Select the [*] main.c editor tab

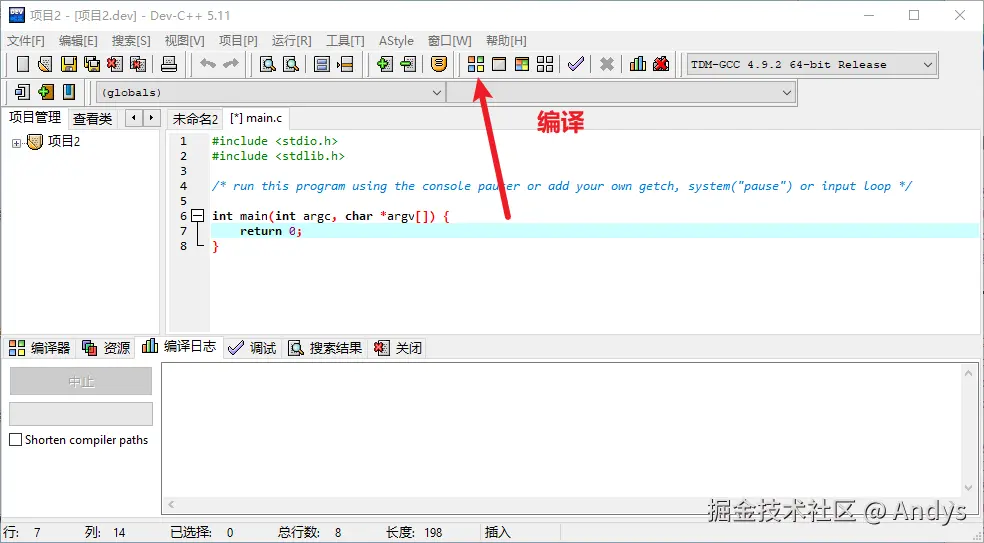tap(256, 118)
